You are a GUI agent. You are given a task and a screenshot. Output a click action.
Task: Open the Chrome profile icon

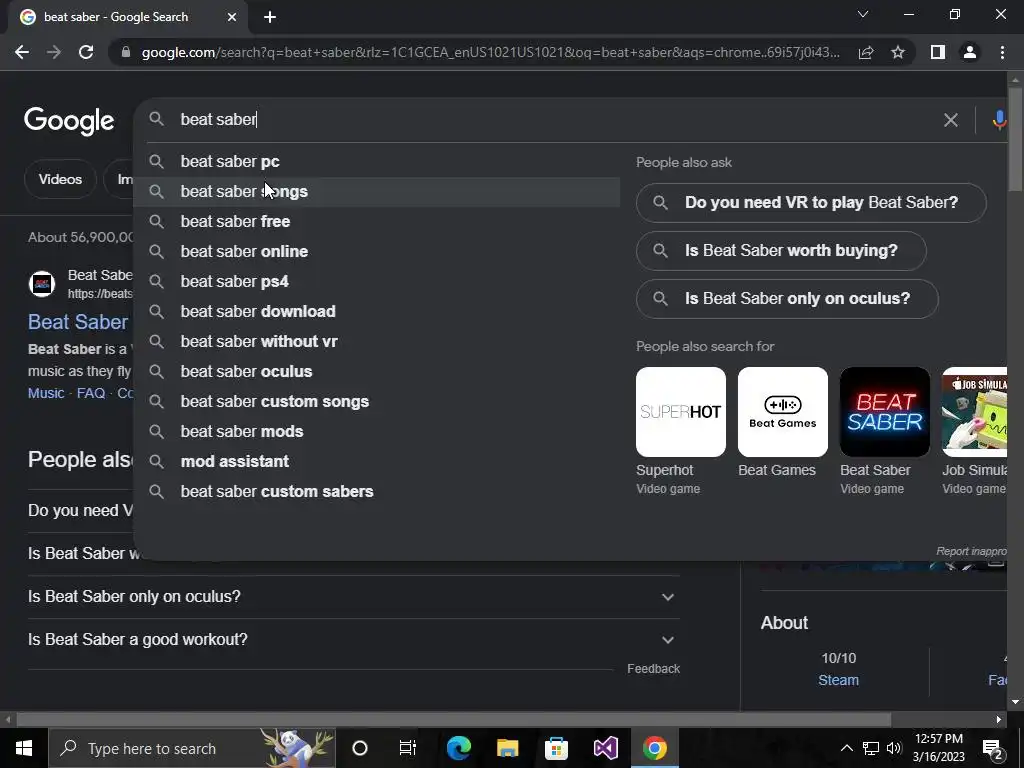970,52
